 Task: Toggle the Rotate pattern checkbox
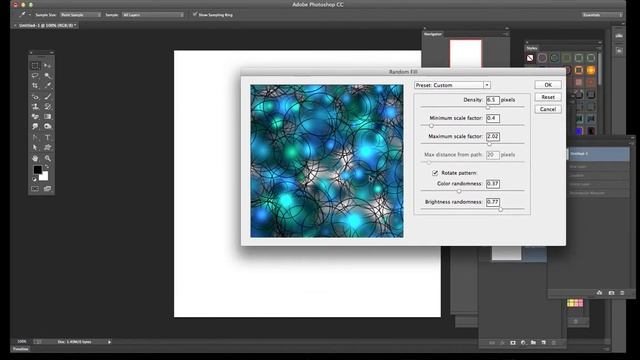pyautogui.click(x=435, y=173)
